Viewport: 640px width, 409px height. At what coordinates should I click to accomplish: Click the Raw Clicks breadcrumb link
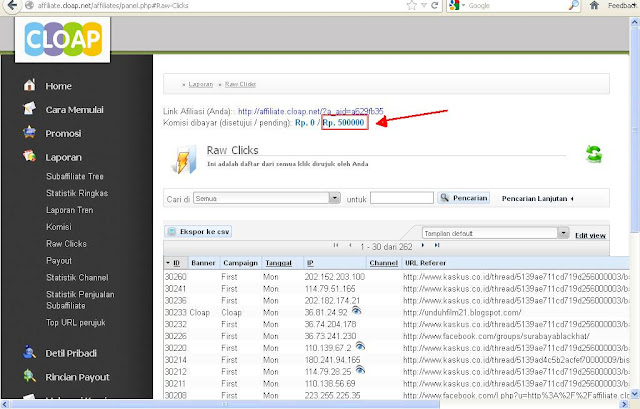(240, 84)
